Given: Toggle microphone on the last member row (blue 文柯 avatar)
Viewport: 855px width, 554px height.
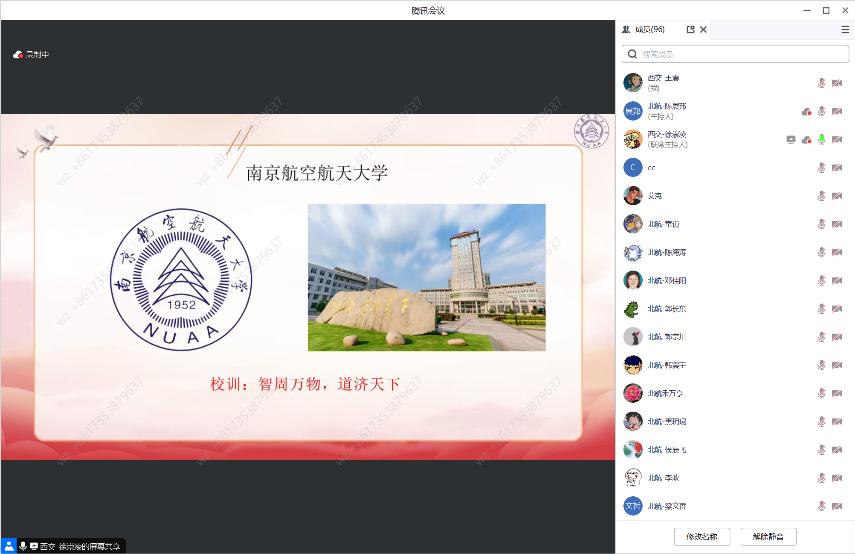Looking at the screenshot, I should point(821,506).
